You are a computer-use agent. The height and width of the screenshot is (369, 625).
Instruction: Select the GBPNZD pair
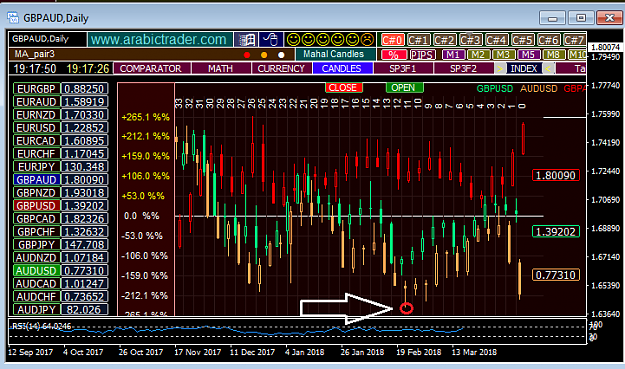37,193
